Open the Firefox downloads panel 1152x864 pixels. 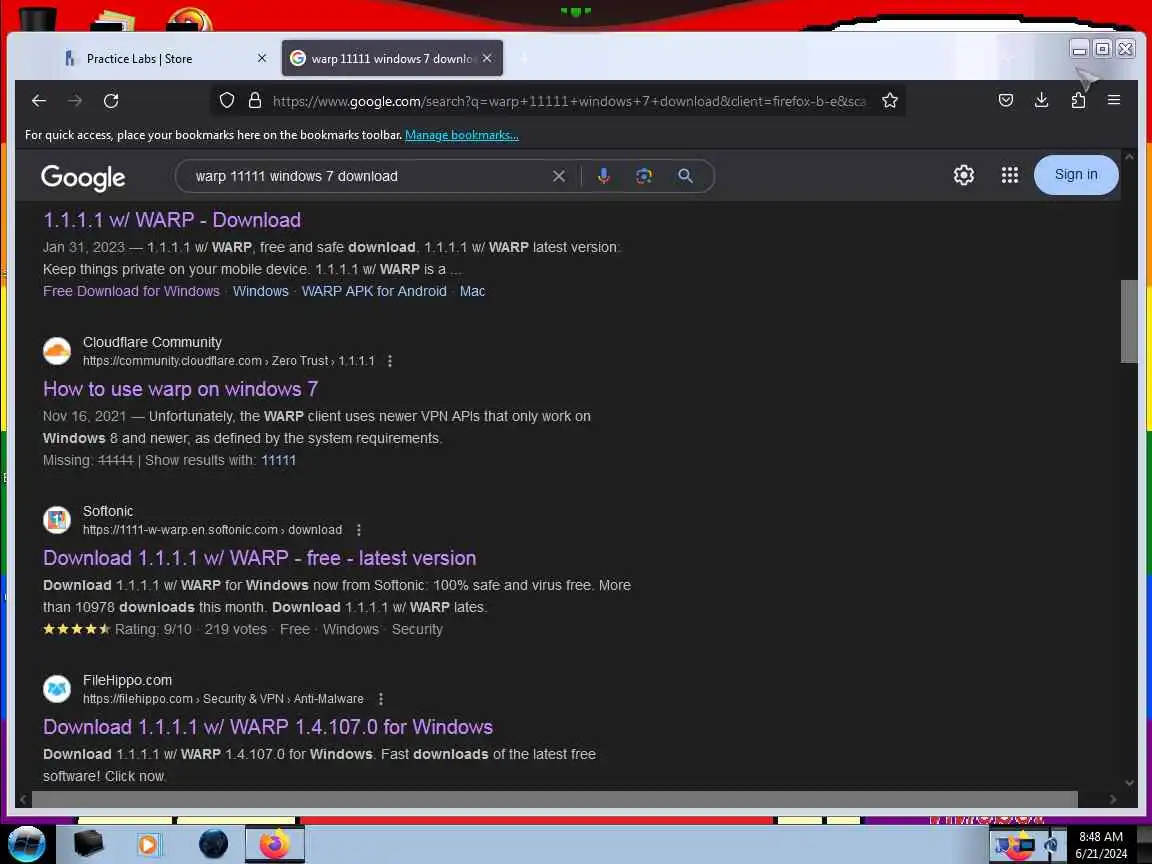[x=1041, y=100]
